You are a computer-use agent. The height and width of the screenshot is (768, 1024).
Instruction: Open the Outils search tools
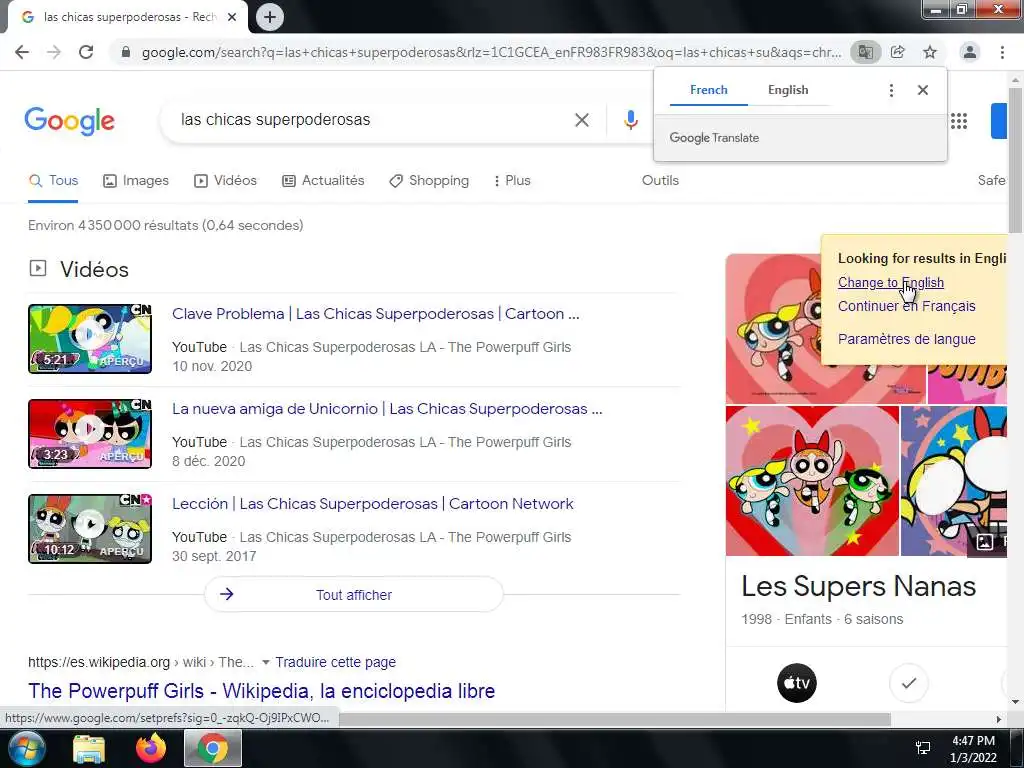(660, 181)
